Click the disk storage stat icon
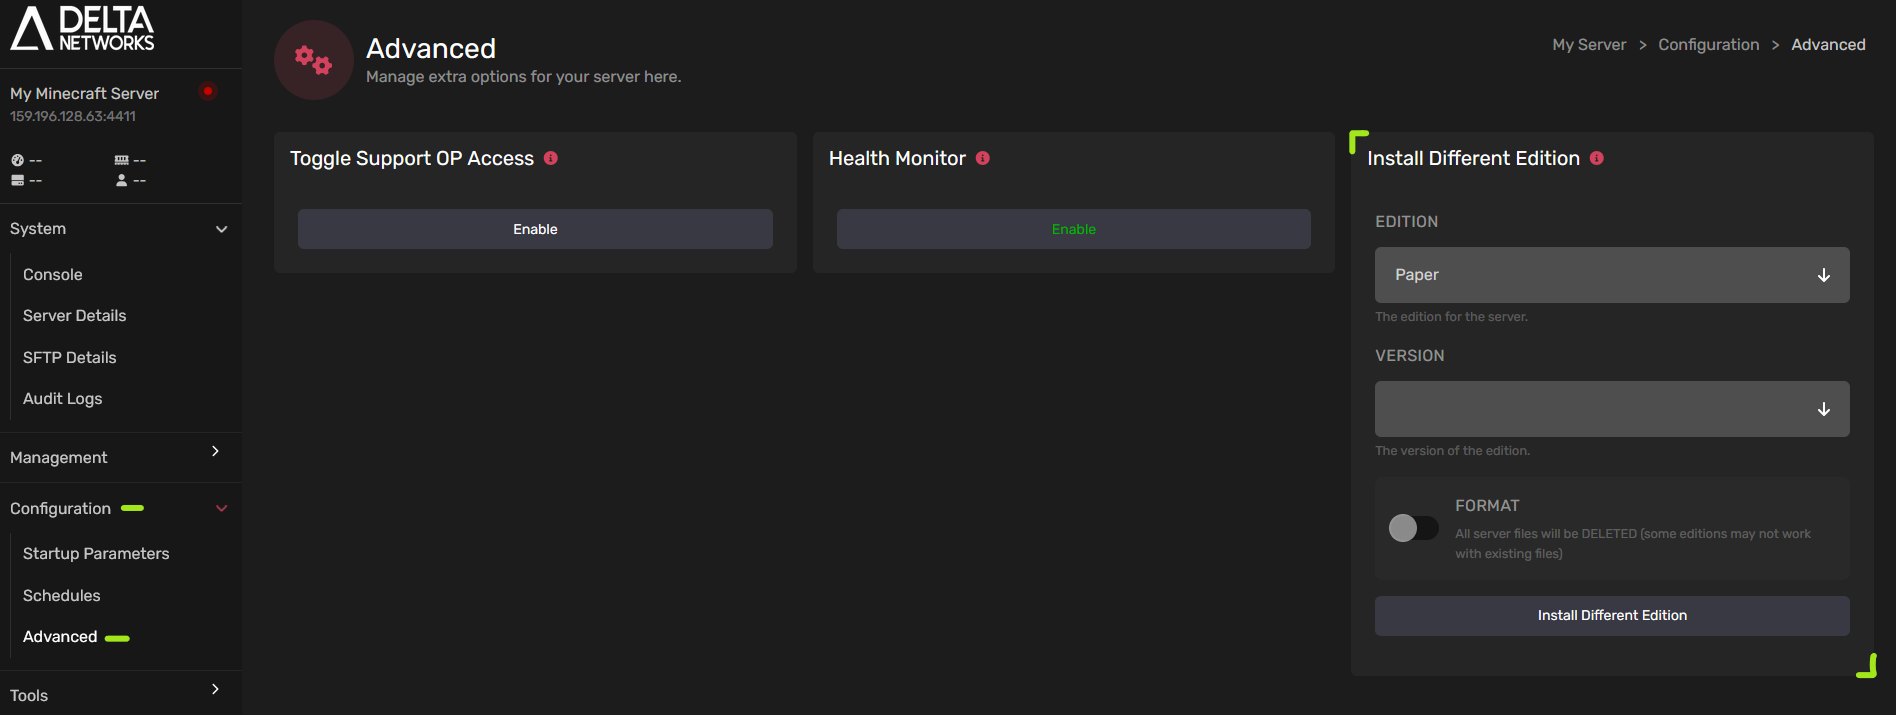The height and width of the screenshot is (715, 1896). (x=17, y=180)
